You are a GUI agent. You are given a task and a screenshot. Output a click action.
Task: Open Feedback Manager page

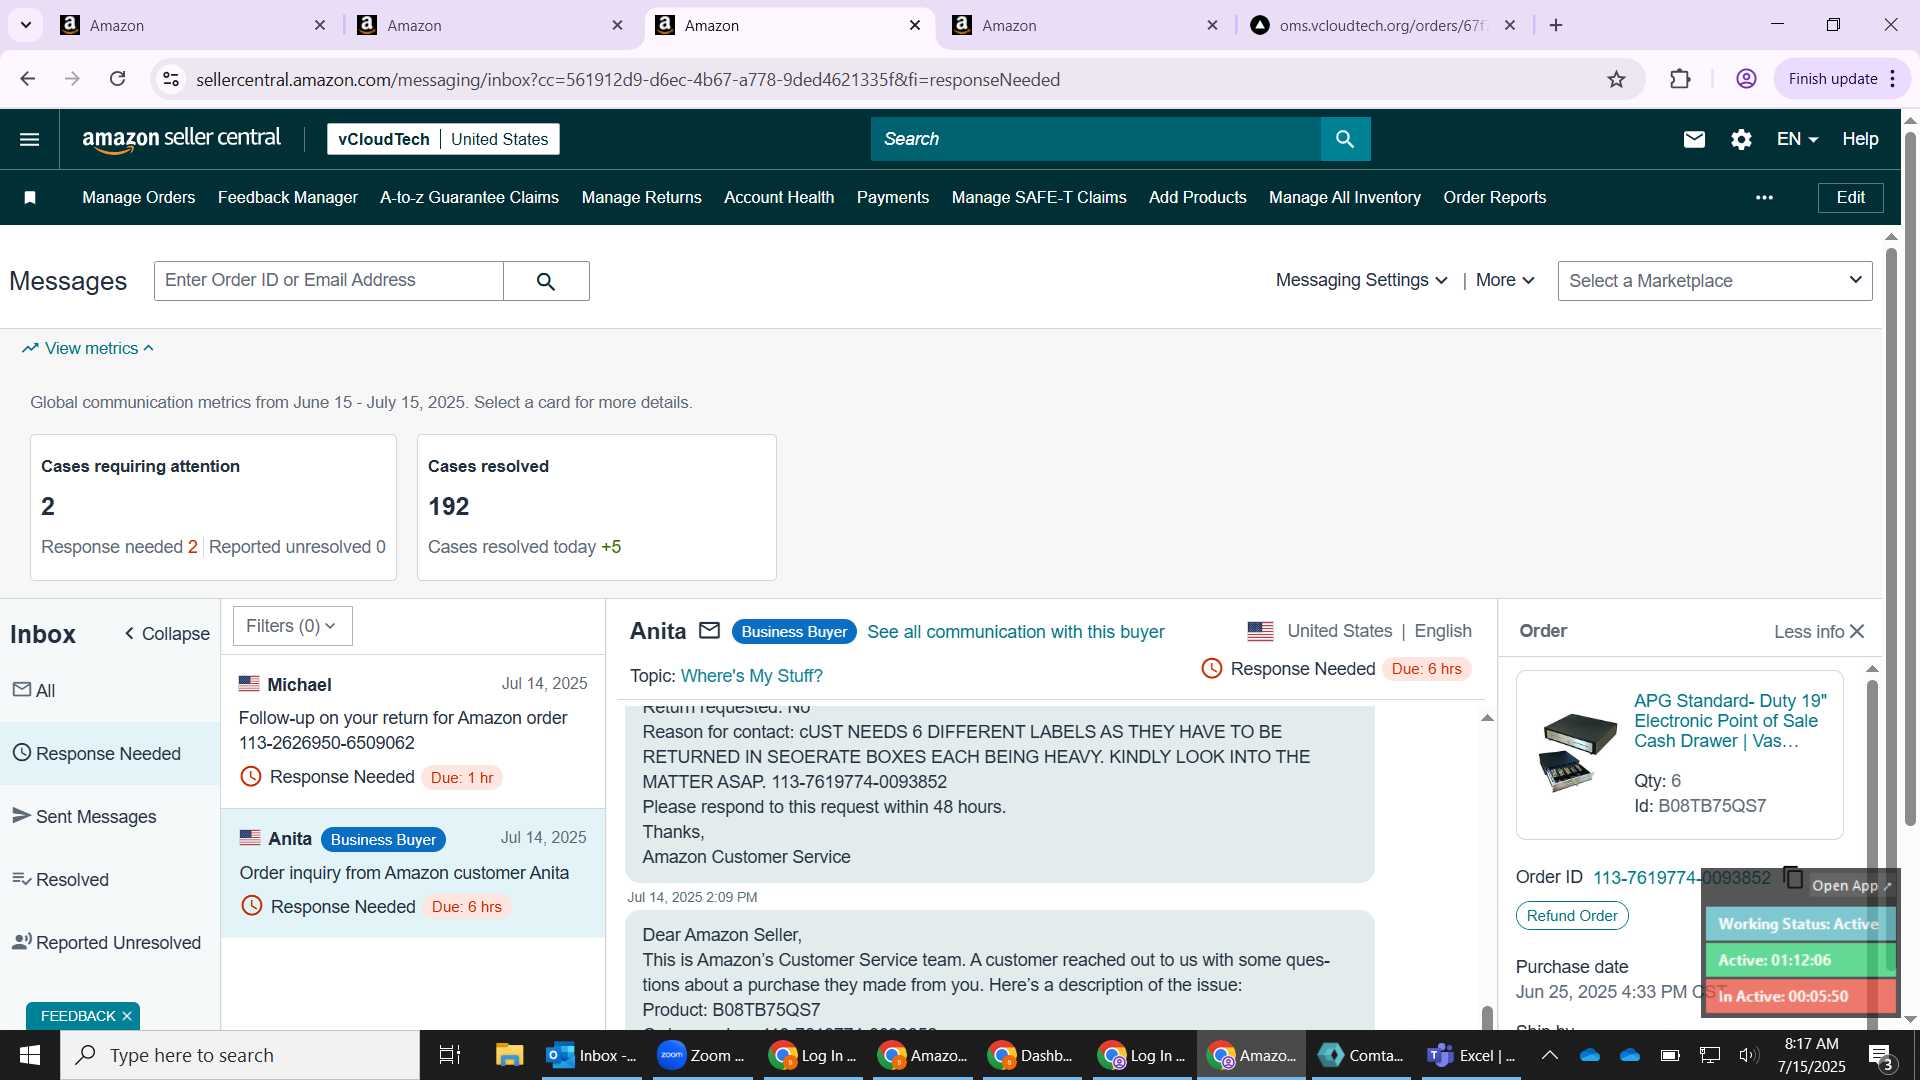click(288, 198)
